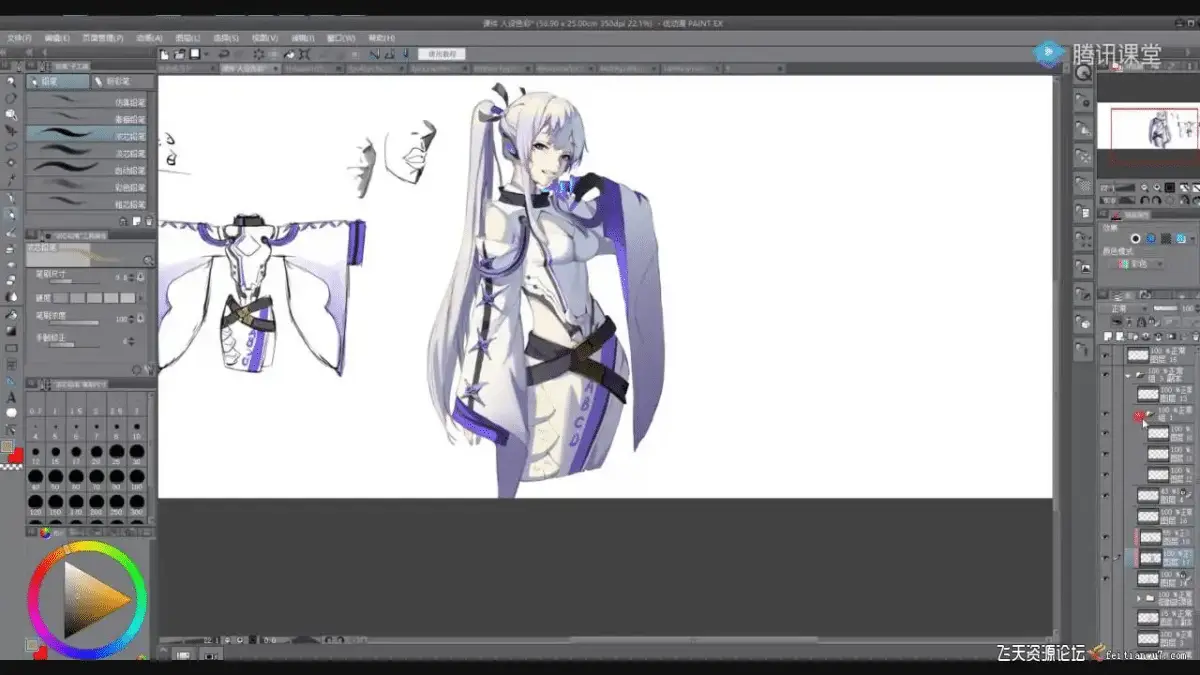Toggle visibility eye of 图层 14
The height and width of the screenshot is (675, 1200).
(x=1105, y=578)
